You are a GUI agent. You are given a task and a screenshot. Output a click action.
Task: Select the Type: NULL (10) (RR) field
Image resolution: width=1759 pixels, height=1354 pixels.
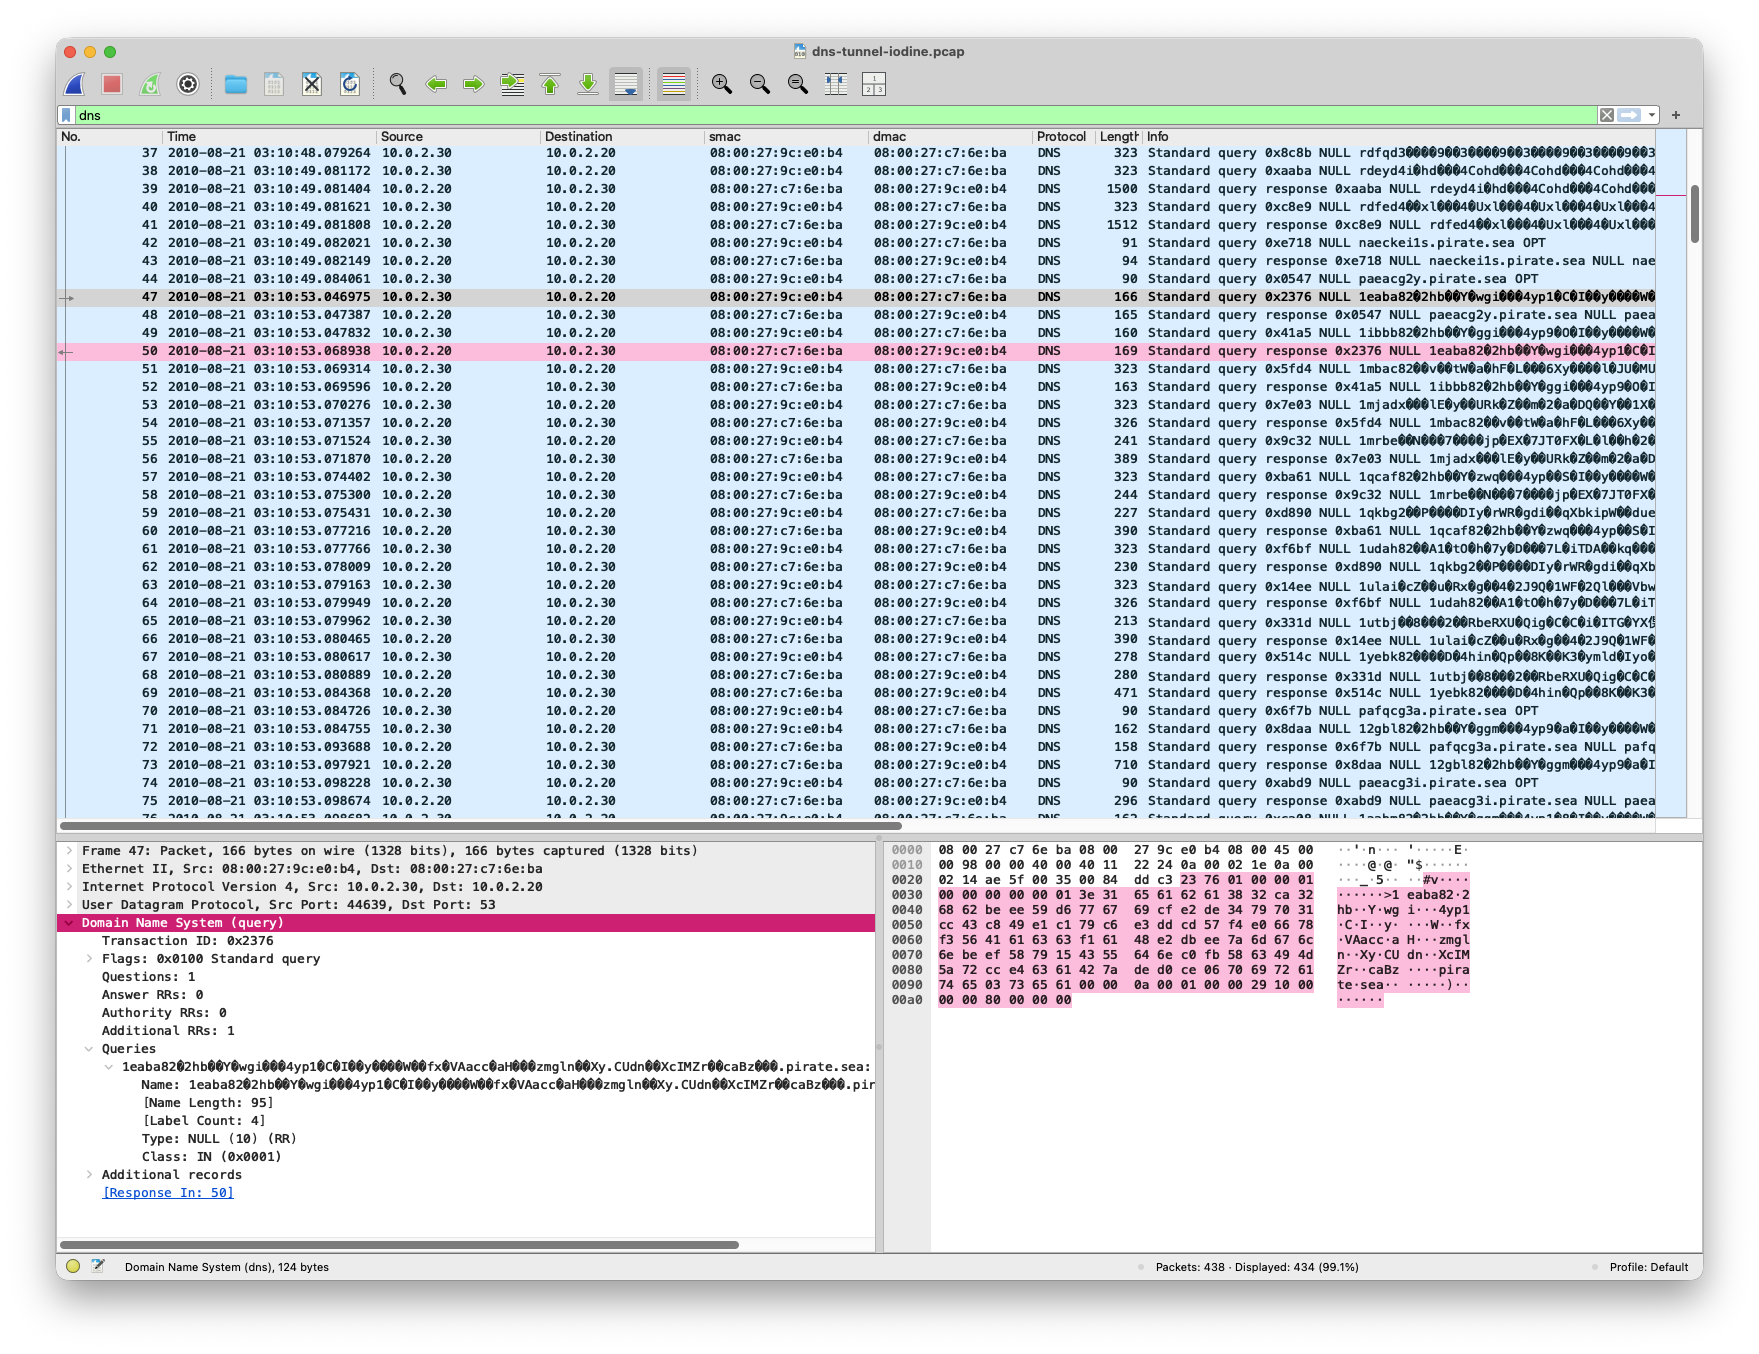tap(219, 1139)
